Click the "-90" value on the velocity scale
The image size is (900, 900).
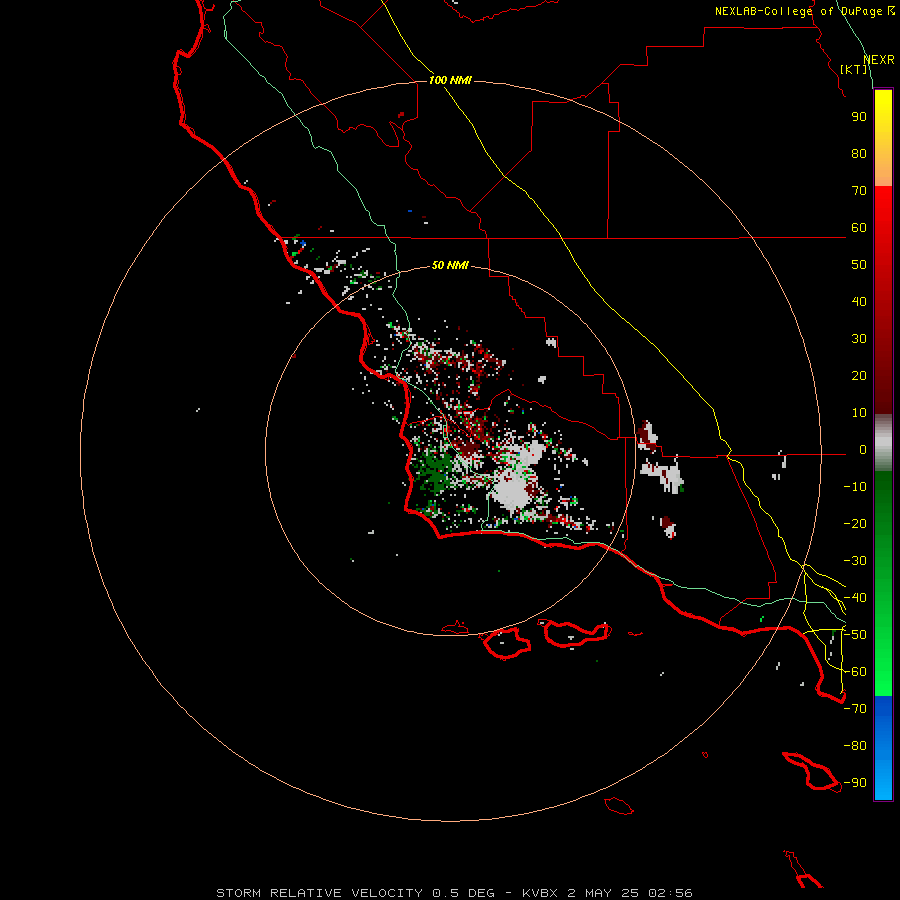pos(855,783)
